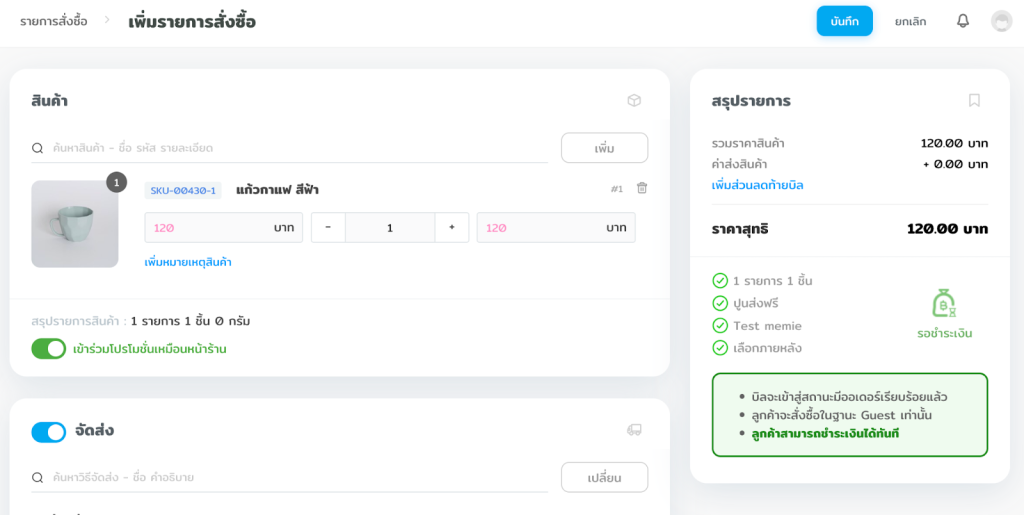
Task: Open the user profile avatar
Action: coord(1001,21)
